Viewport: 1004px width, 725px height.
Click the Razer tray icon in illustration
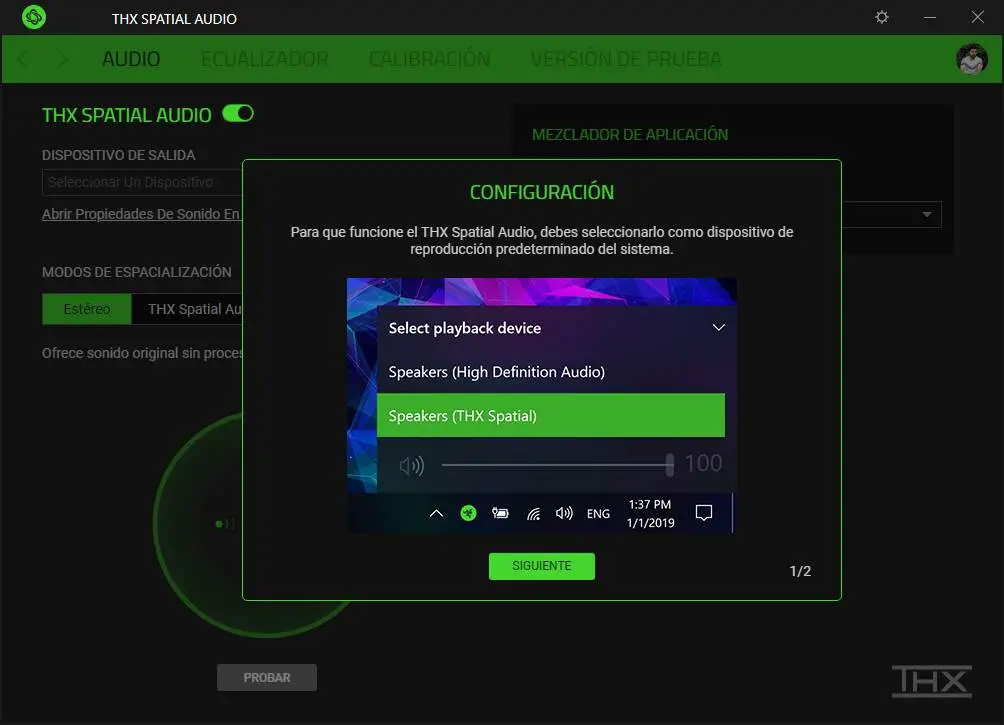coord(468,513)
